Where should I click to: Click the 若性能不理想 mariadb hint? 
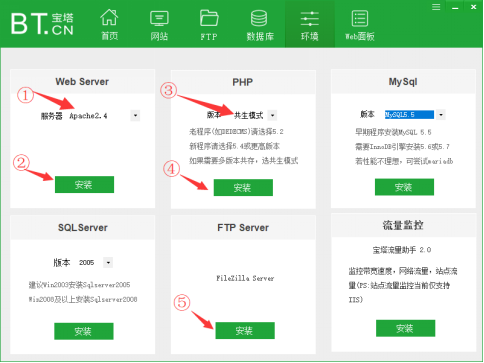click(x=404, y=161)
